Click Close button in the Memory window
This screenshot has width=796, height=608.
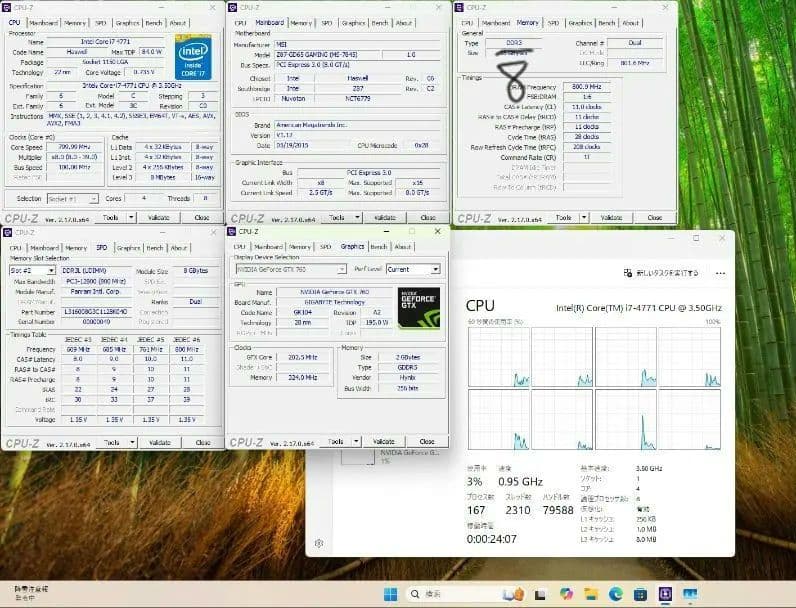(x=655, y=218)
